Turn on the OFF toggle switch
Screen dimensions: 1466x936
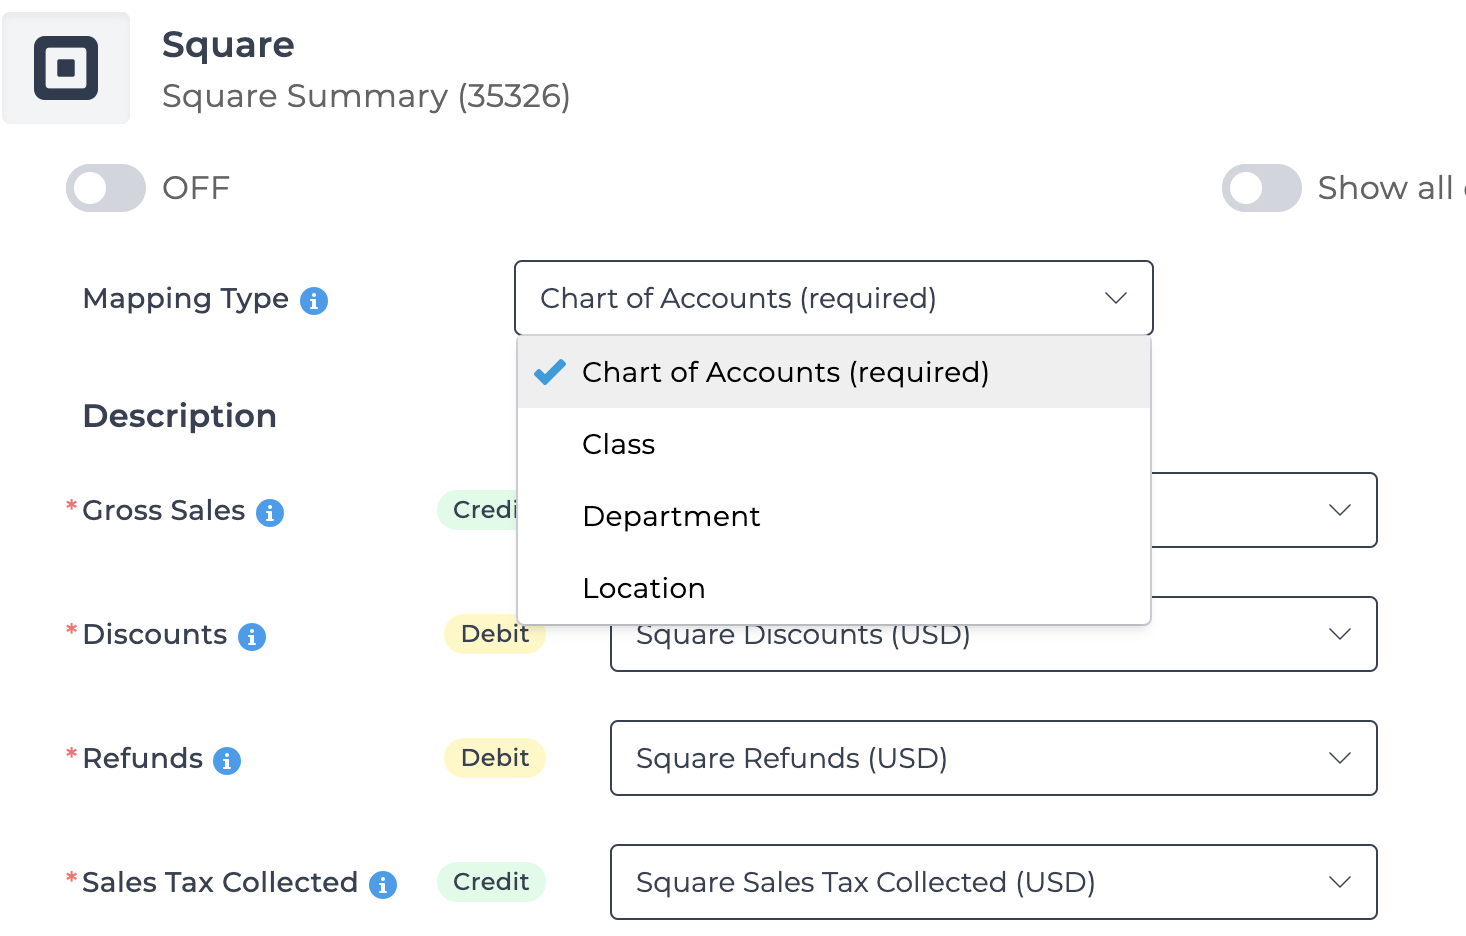coord(106,188)
